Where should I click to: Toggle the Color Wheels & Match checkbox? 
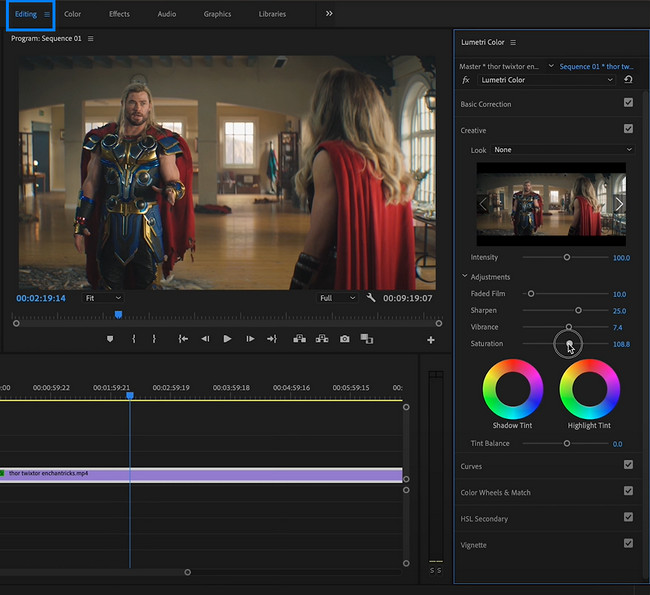coord(628,491)
